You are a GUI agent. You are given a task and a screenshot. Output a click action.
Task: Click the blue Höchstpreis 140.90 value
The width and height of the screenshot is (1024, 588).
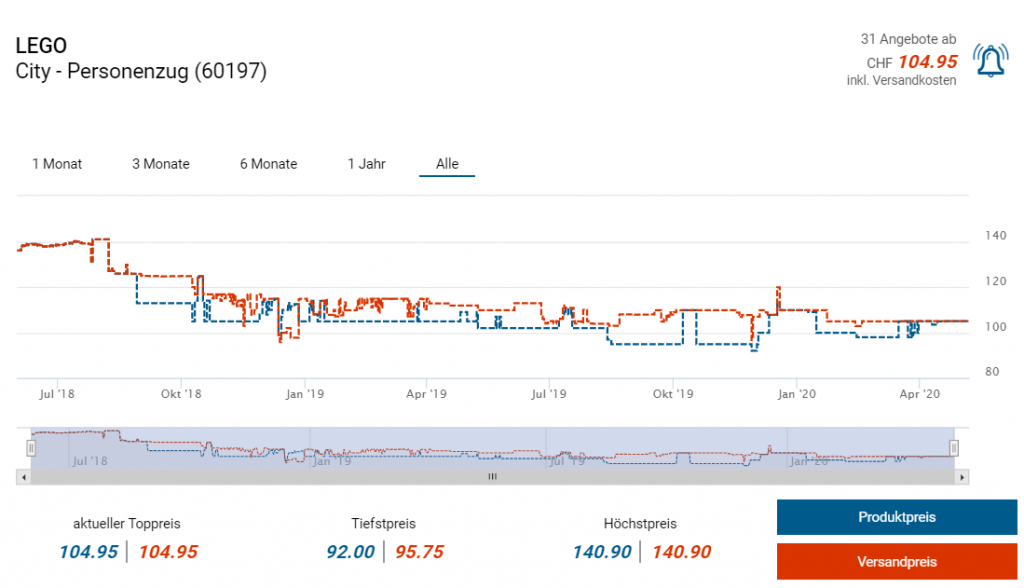[x=603, y=552]
